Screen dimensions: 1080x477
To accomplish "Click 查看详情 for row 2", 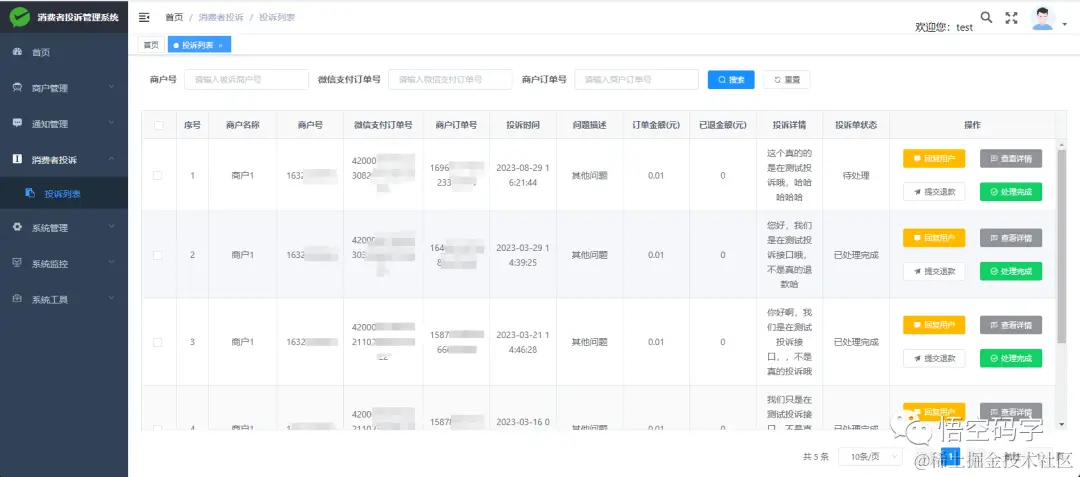I will pyautogui.click(x=1010, y=238).
